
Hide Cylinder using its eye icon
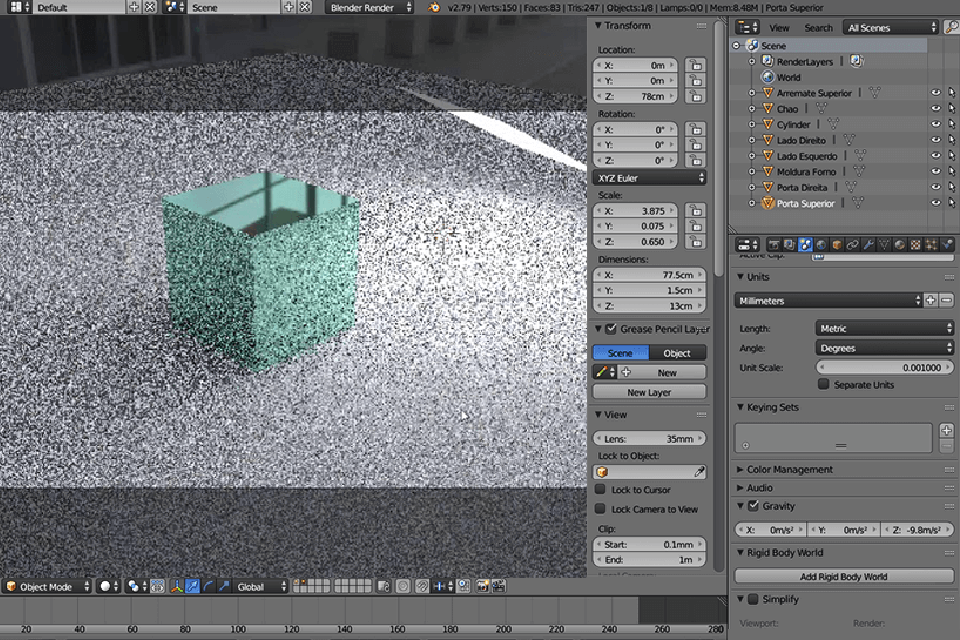936,124
